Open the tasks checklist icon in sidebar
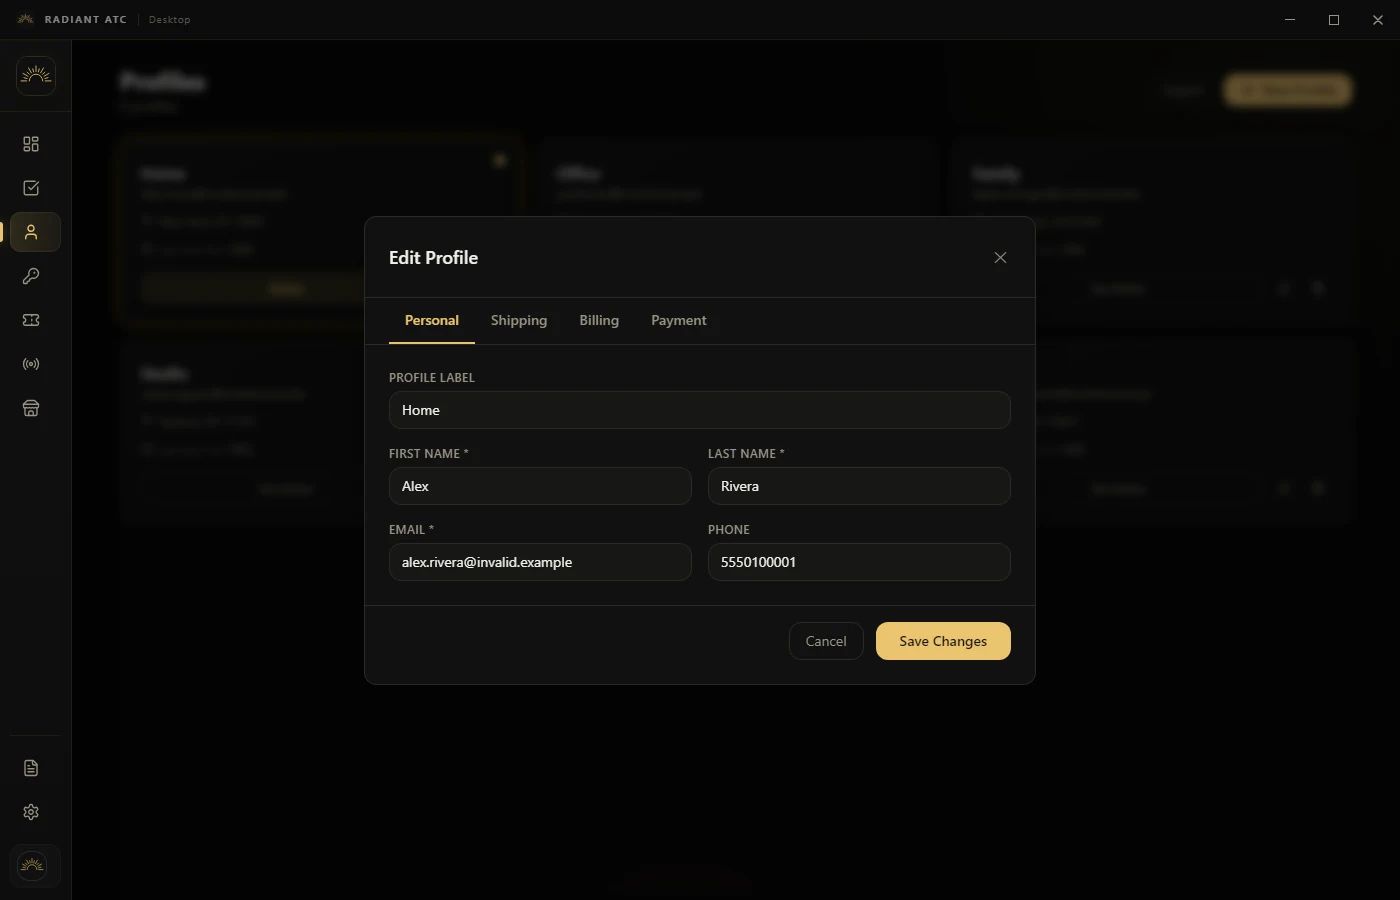The image size is (1400, 900). click(x=31, y=188)
